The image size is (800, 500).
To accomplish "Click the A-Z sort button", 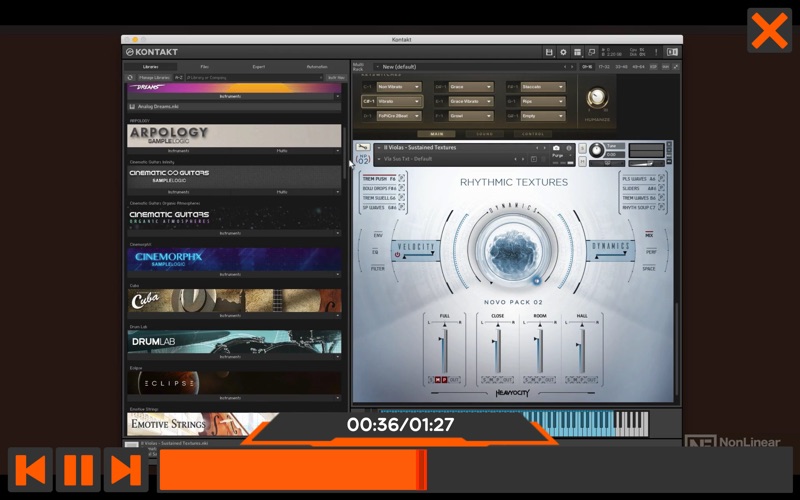I will (179, 78).
